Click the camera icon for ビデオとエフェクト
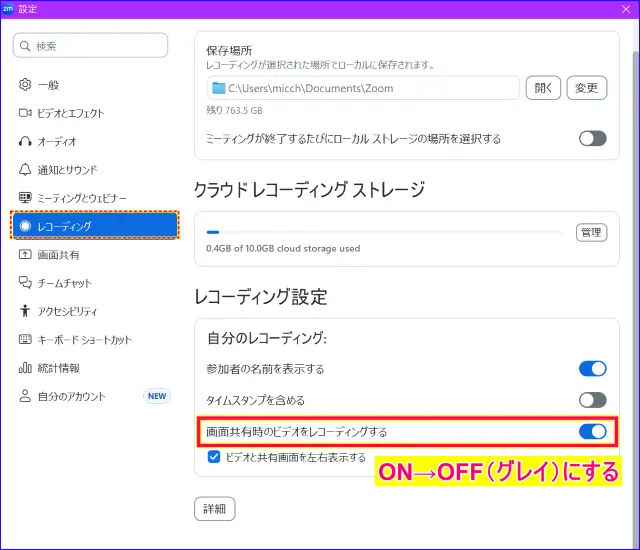This screenshot has width=640, height=550. (x=25, y=113)
